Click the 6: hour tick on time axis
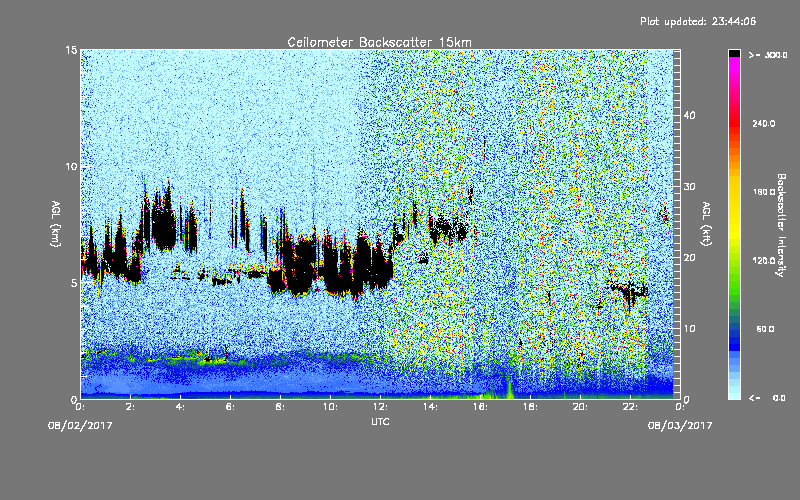The width and height of the screenshot is (800, 500). click(x=231, y=407)
